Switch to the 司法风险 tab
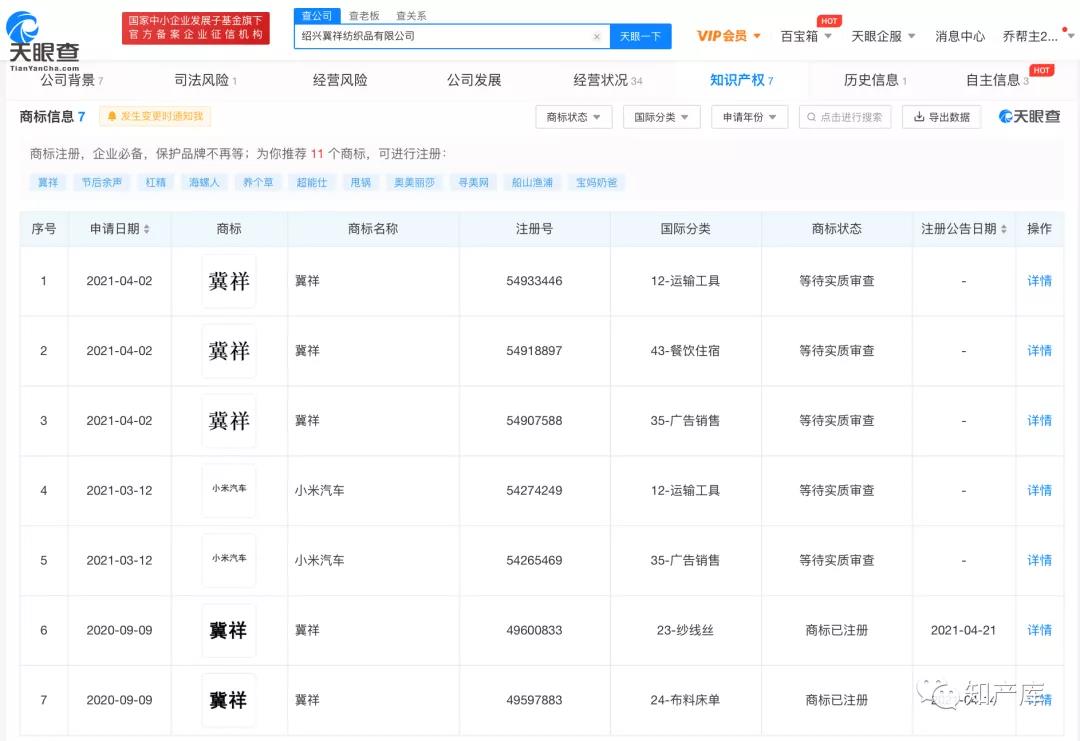 coord(205,80)
